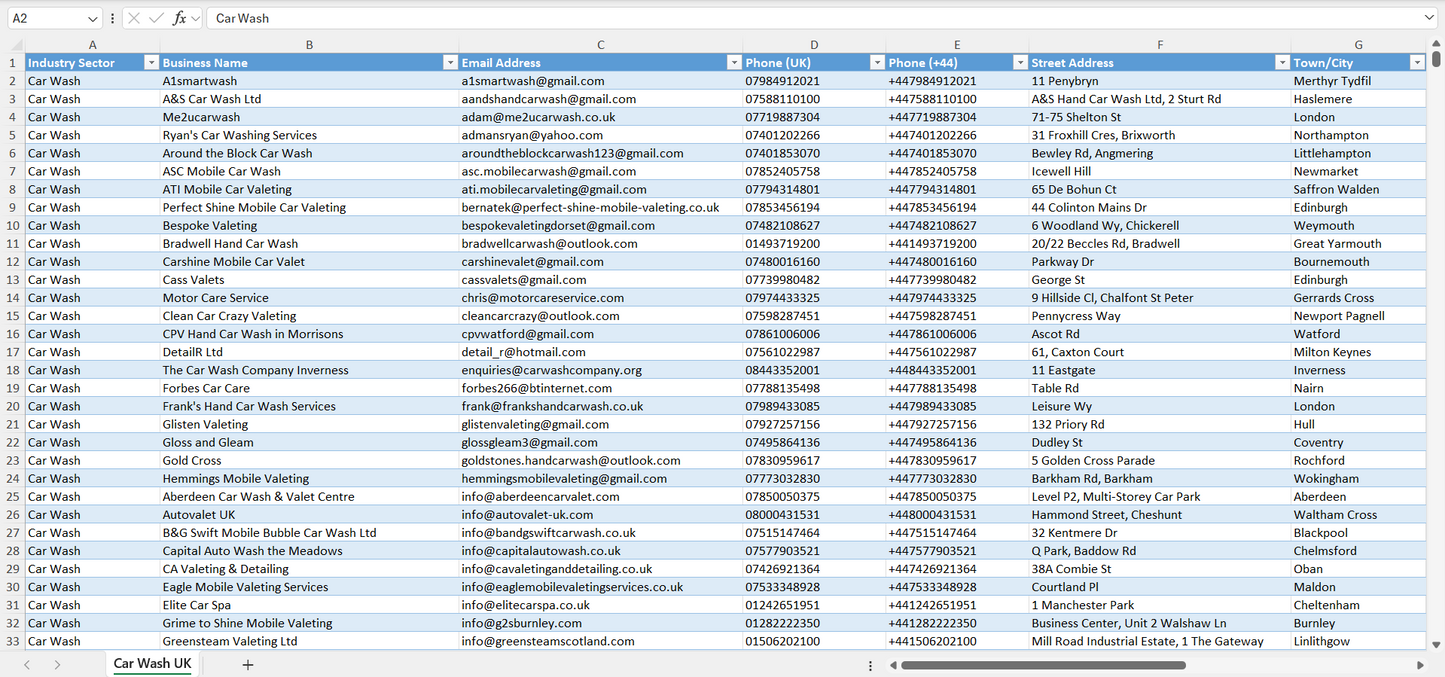The width and height of the screenshot is (1445, 677).
Task: Select column D header
Action: point(814,45)
